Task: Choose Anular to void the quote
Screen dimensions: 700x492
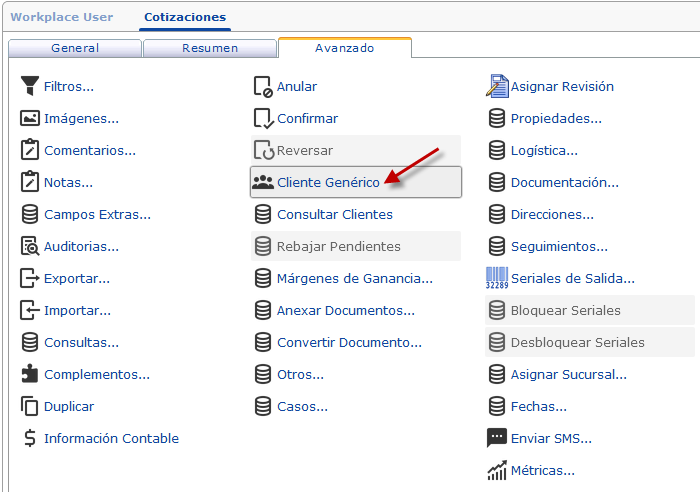Action: [x=297, y=86]
